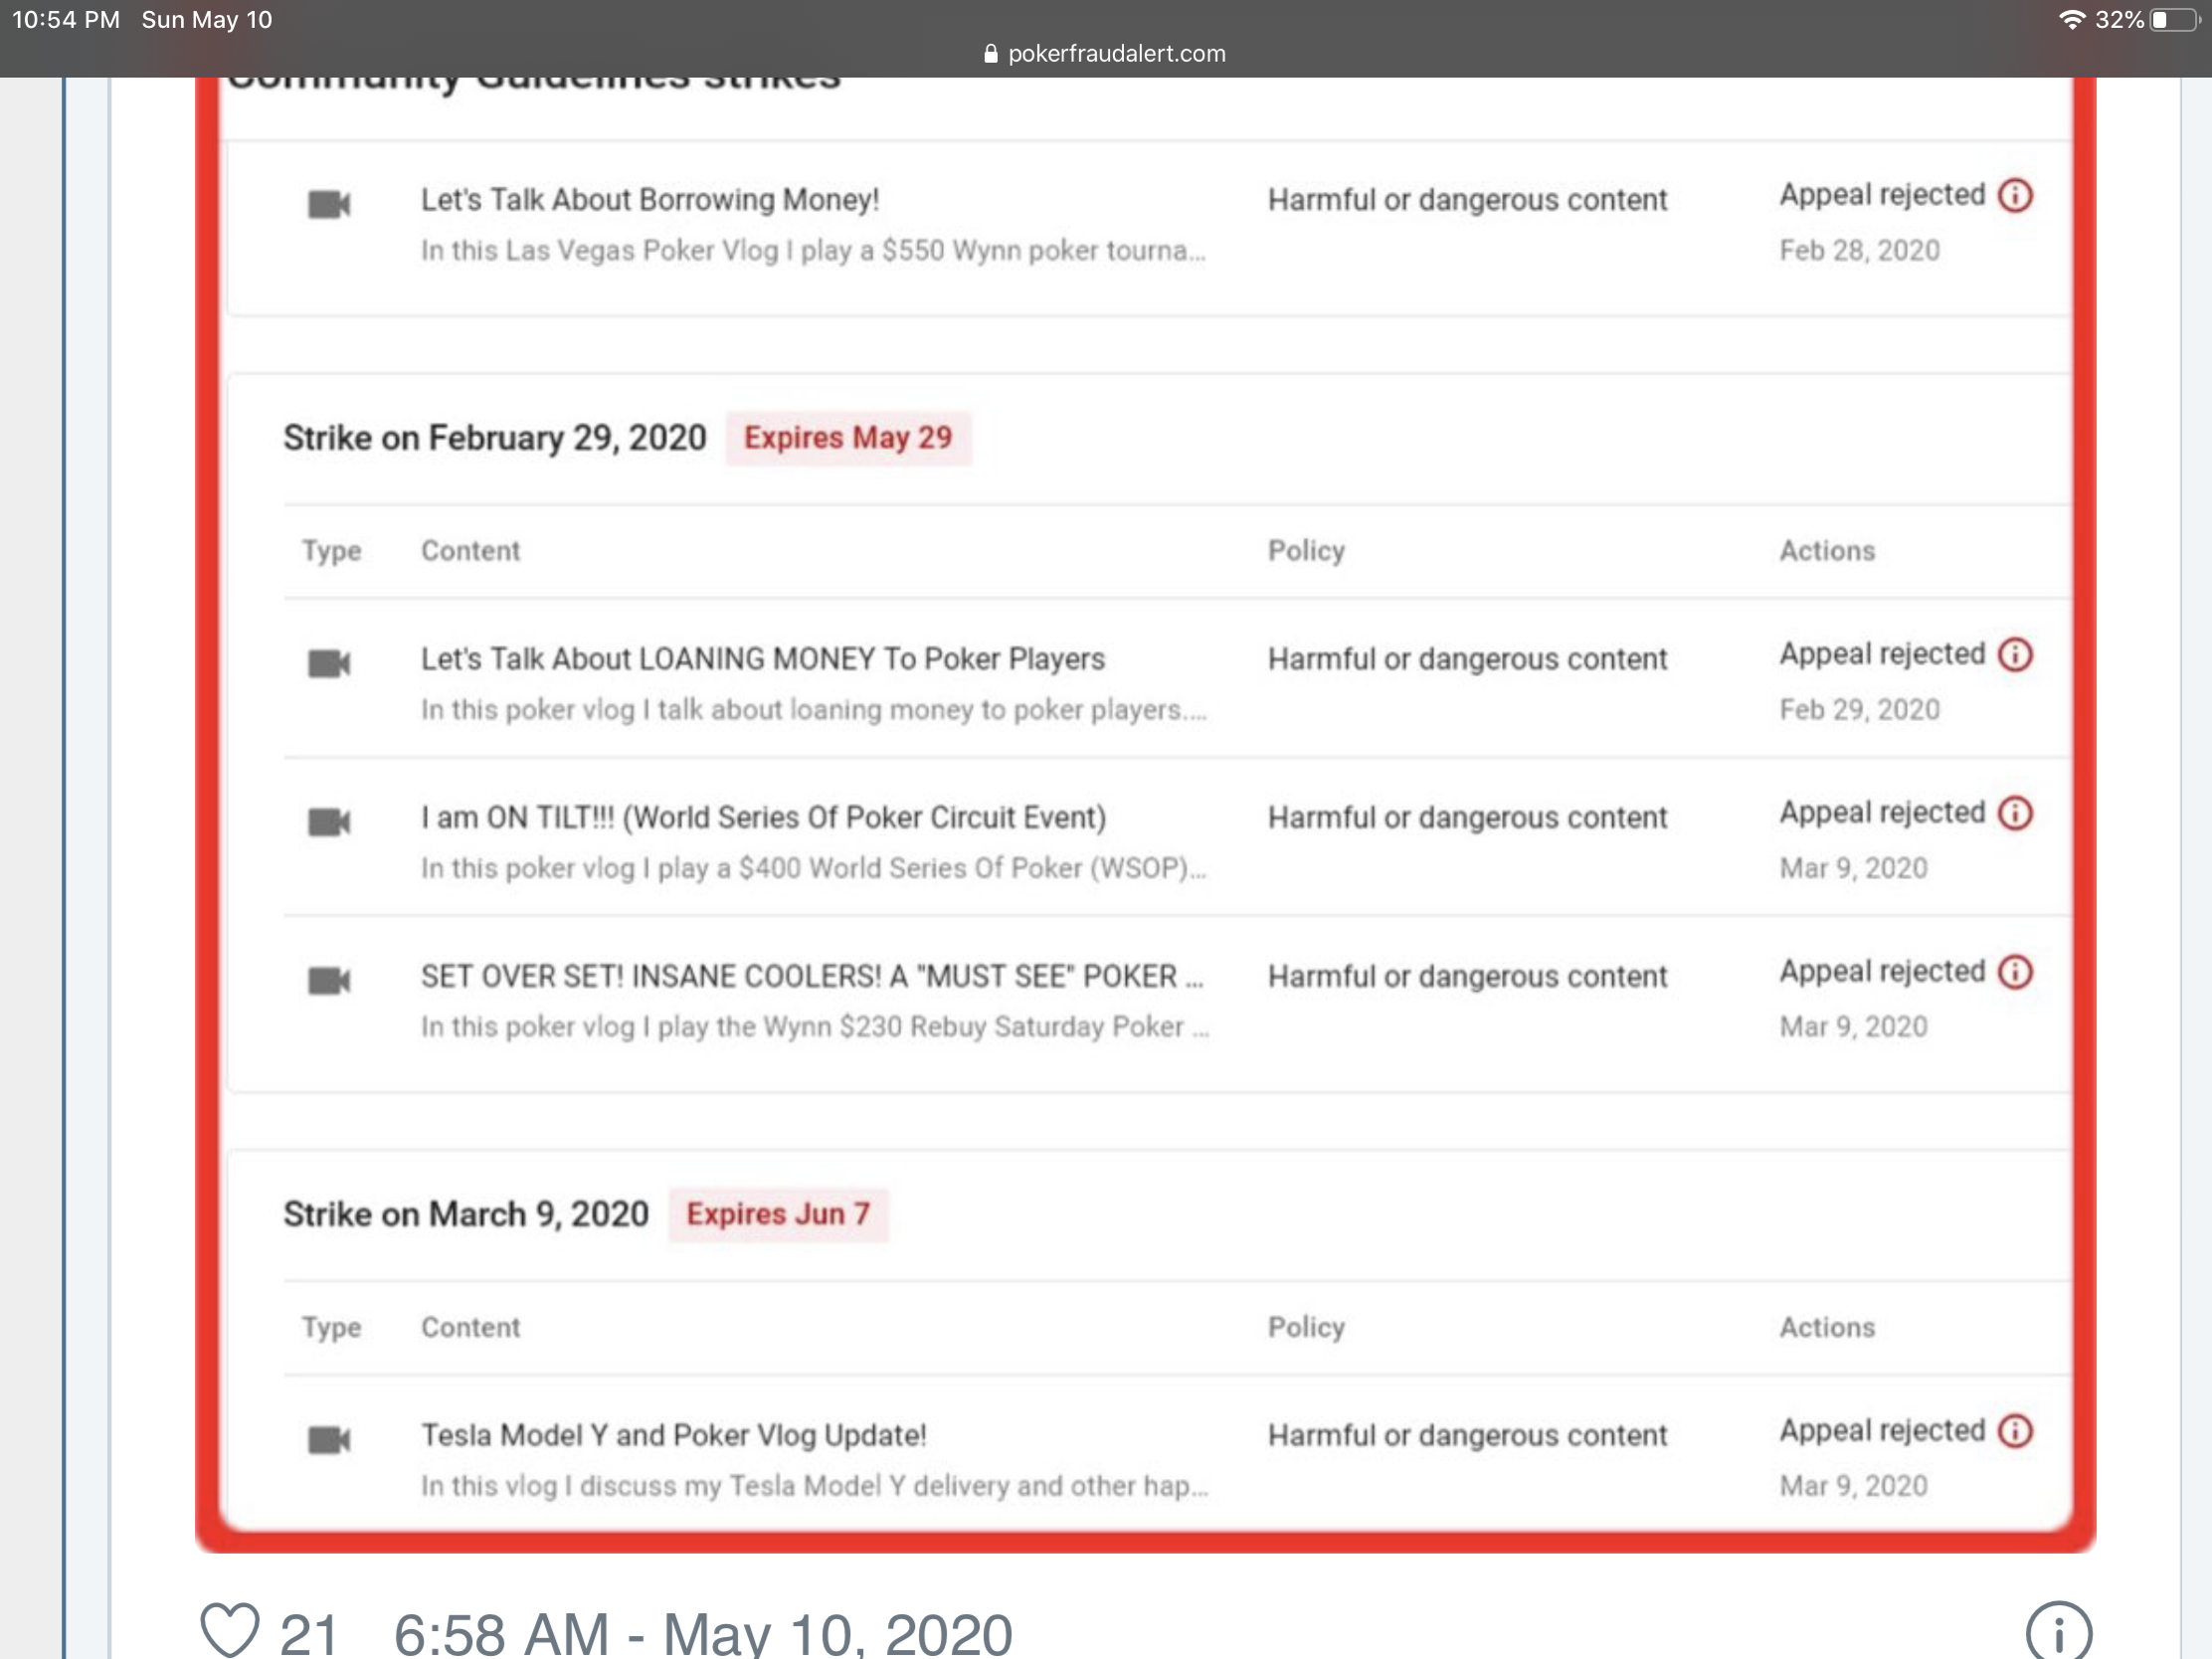
Task: Open 'I am ON TILT!!!' video title
Action: (x=764, y=818)
